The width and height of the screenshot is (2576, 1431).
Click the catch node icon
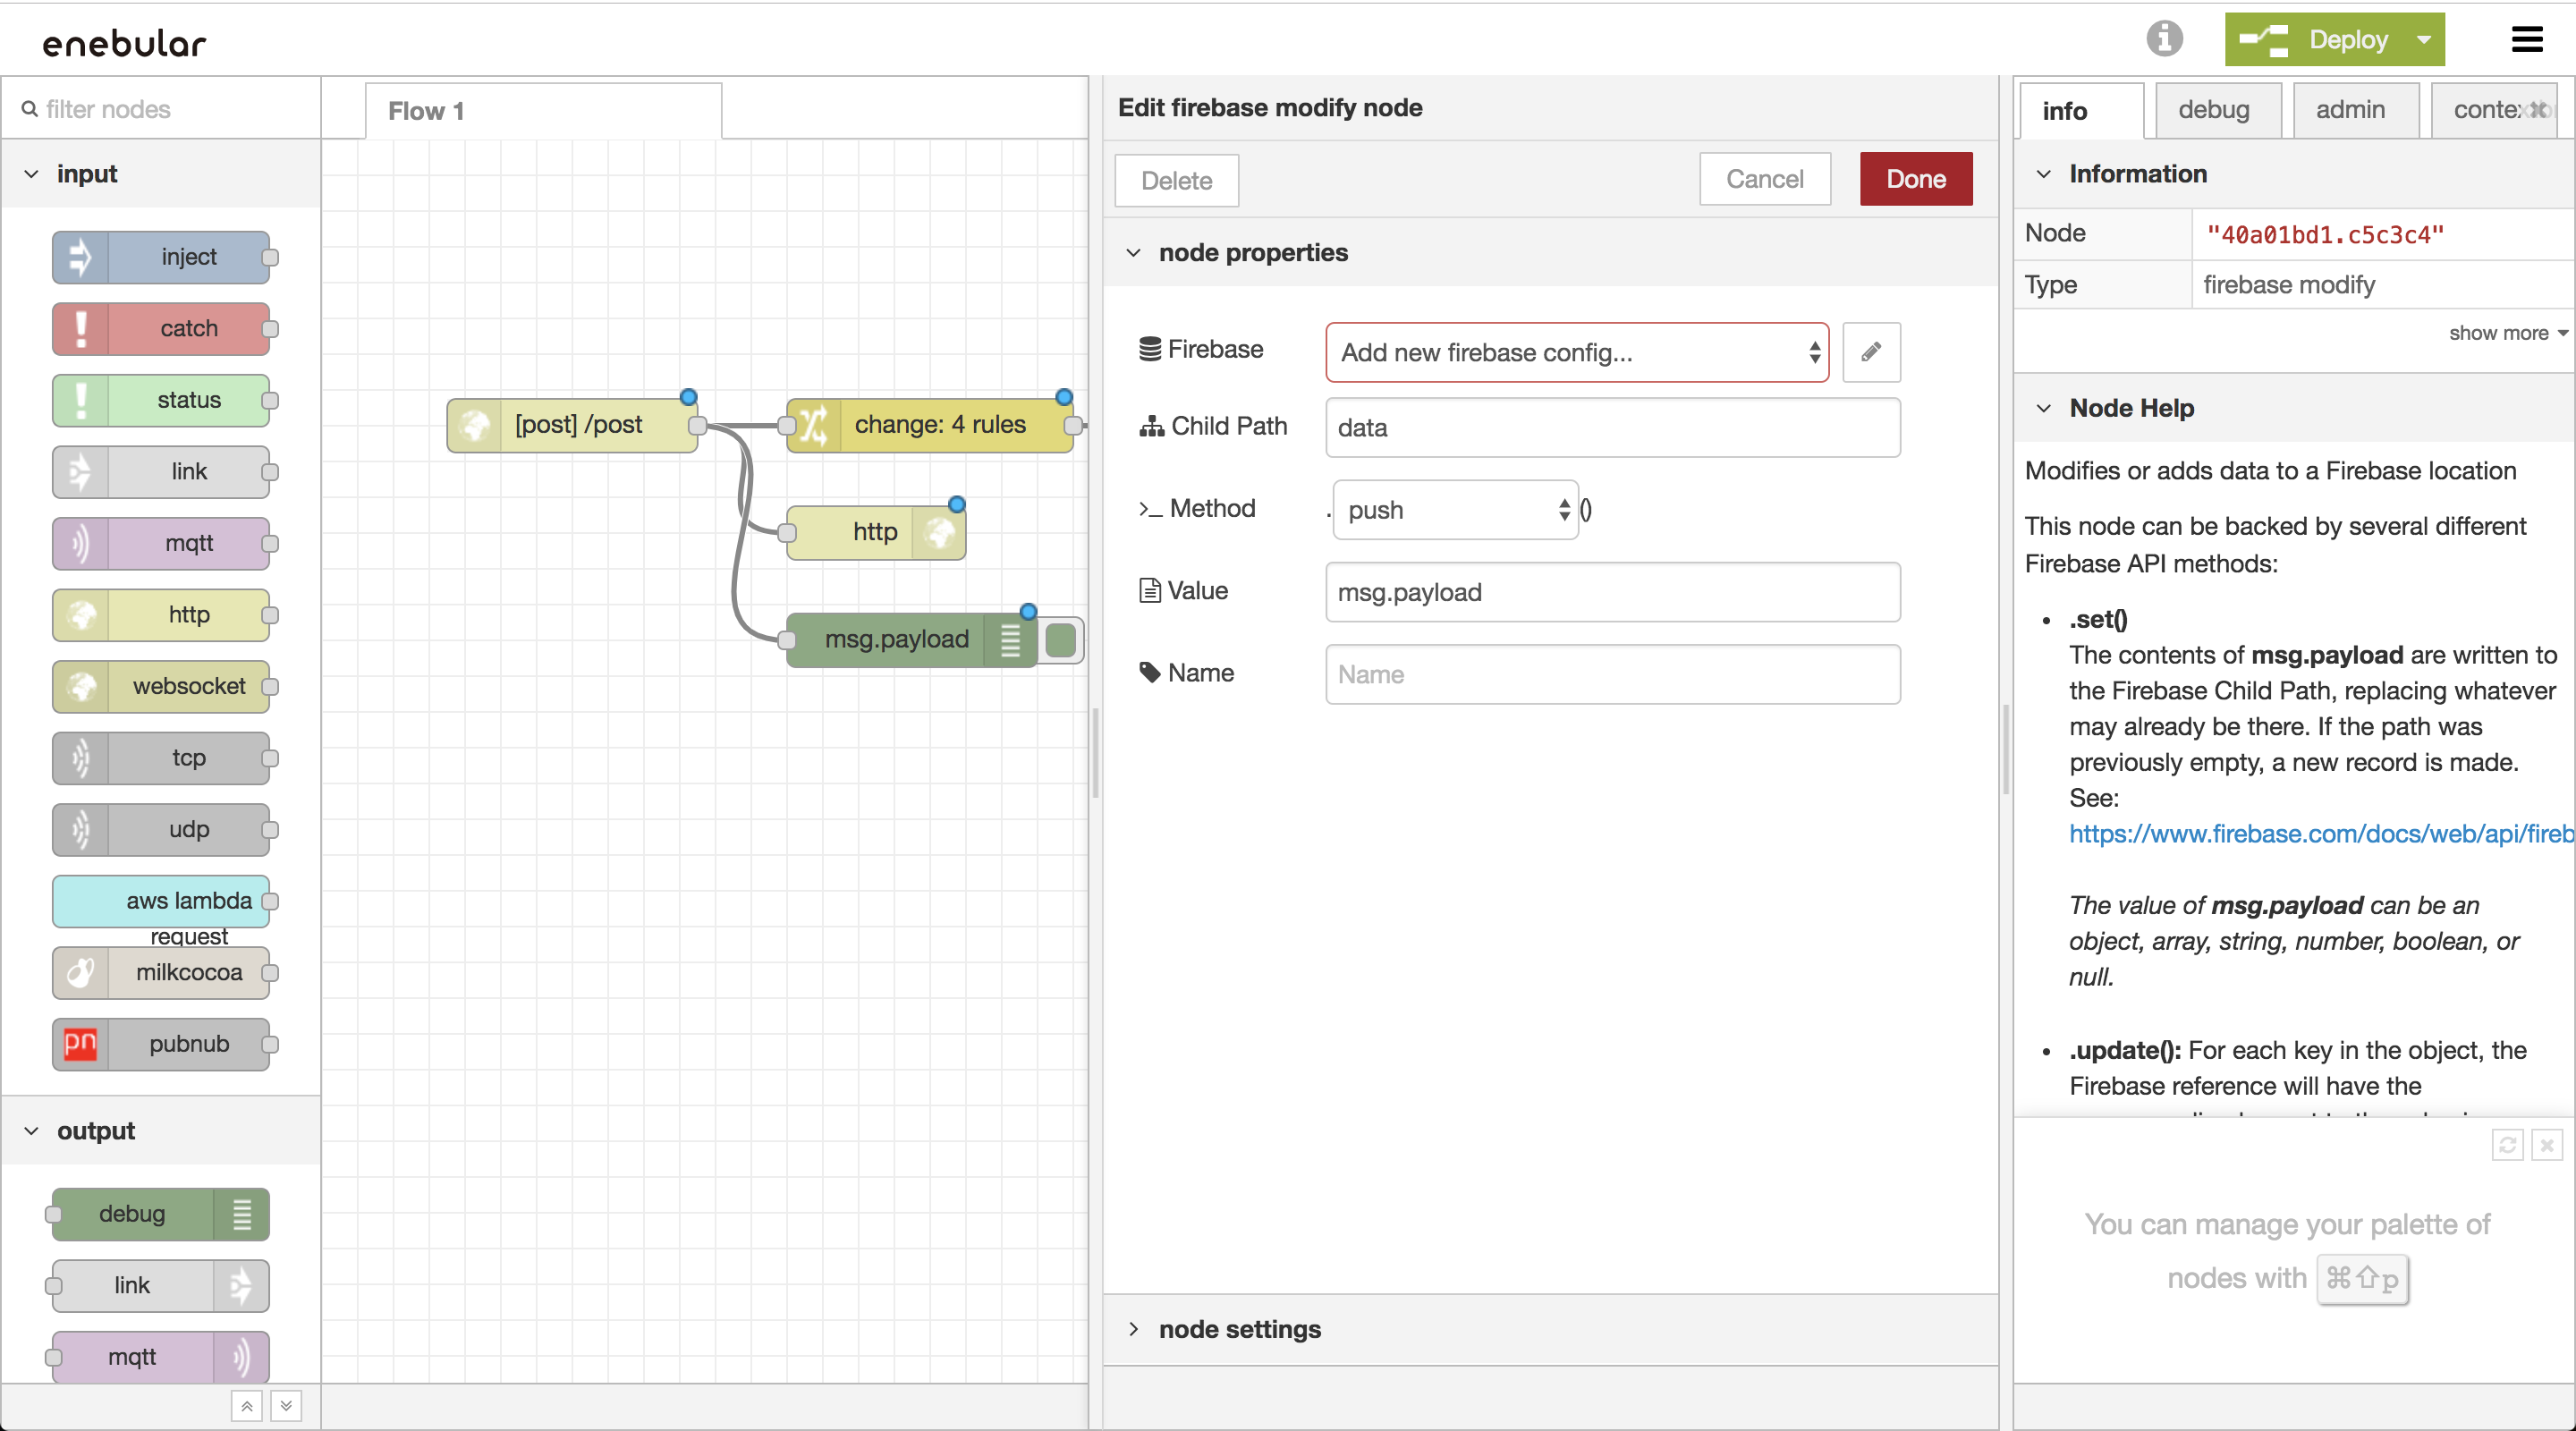coord(82,328)
